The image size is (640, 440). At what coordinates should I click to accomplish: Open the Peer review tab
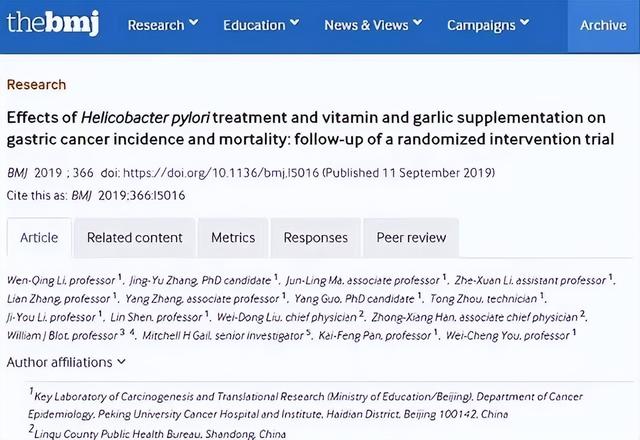tap(410, 238)
